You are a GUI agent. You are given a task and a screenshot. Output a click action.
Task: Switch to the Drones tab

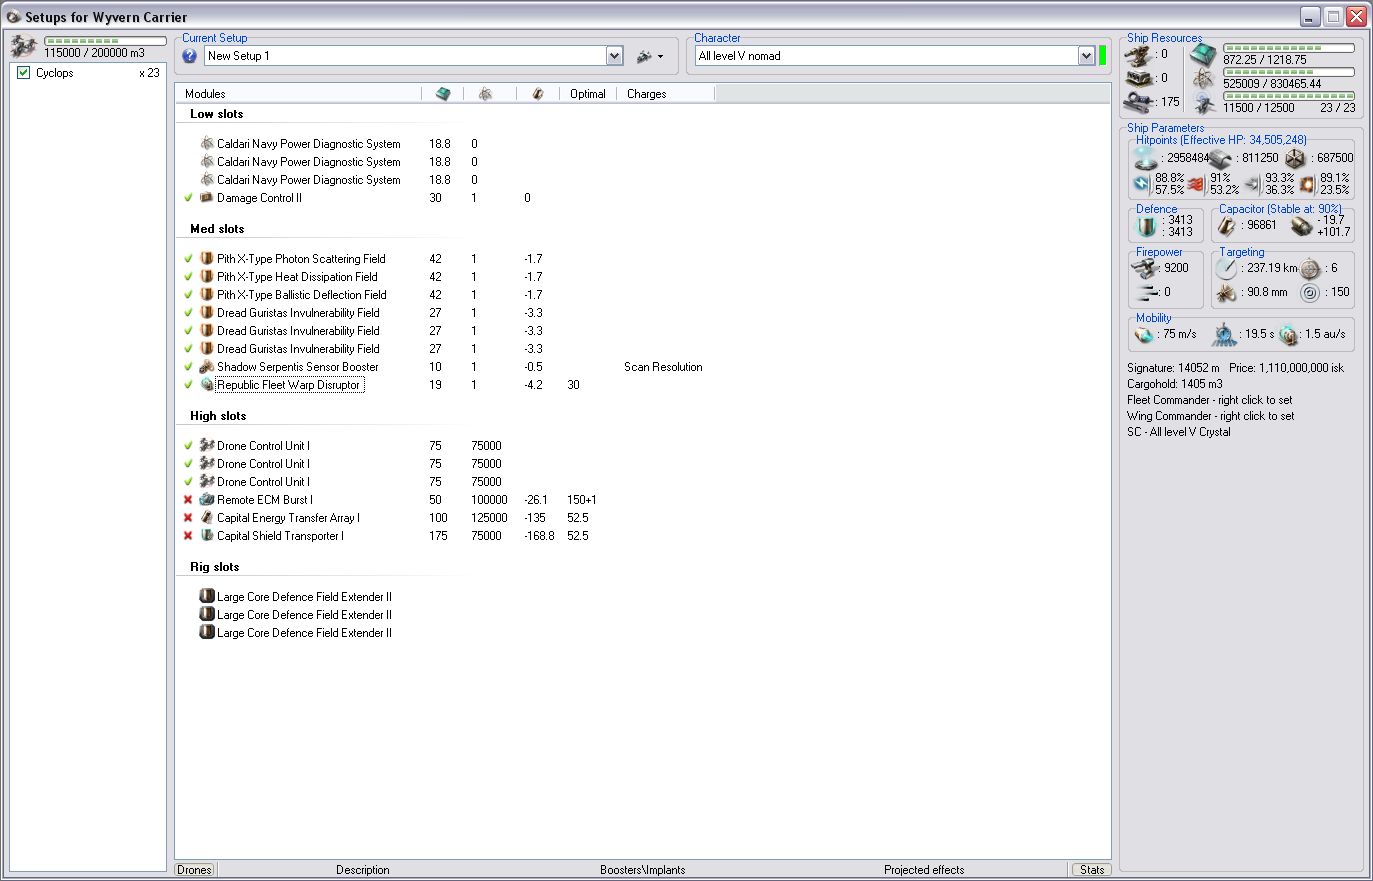click(194, 870)
